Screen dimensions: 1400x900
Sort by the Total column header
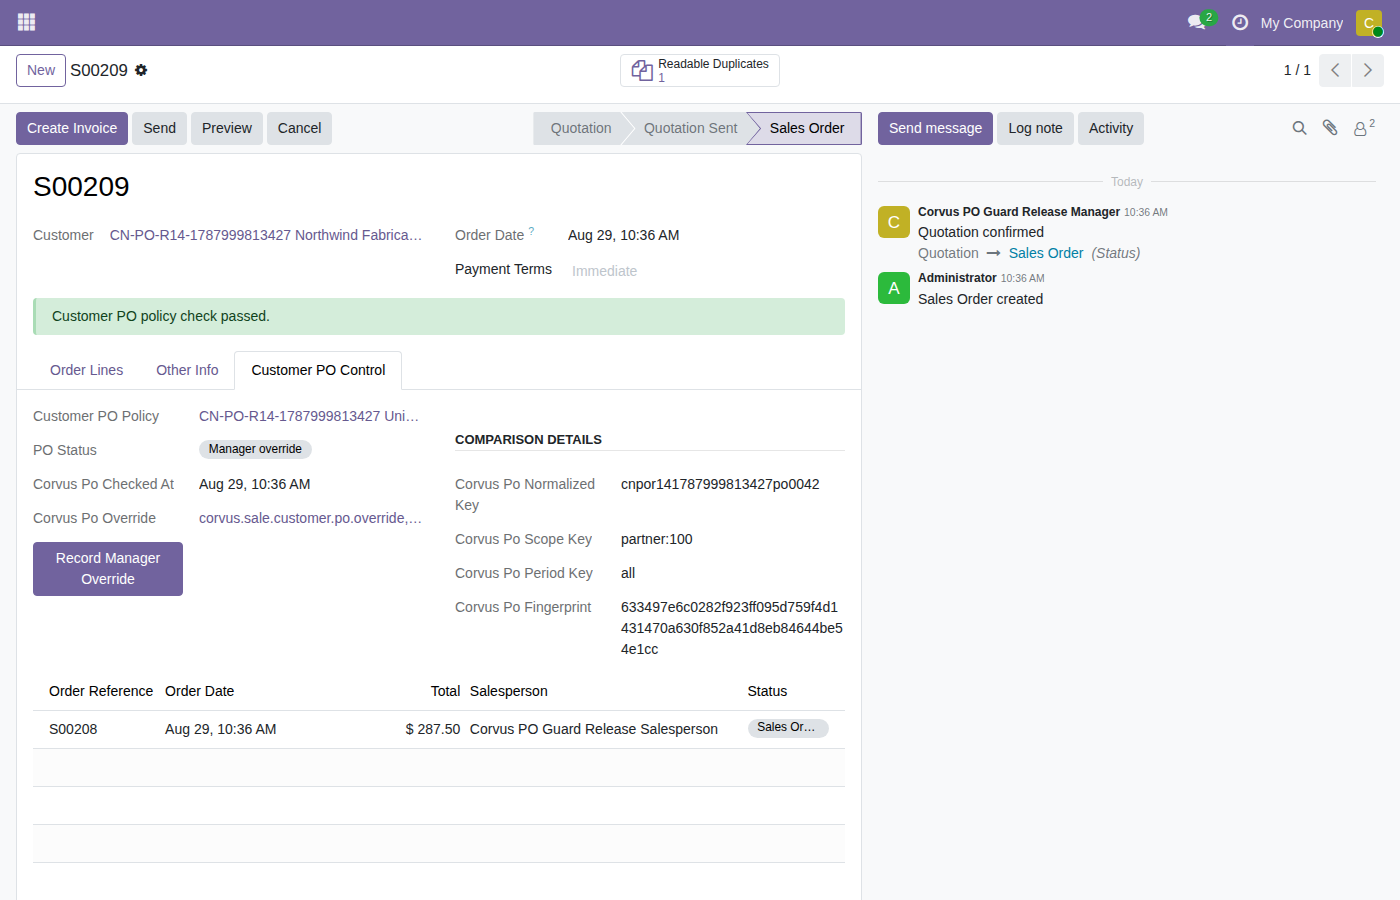pyautogui.click(x=445, y=691)
